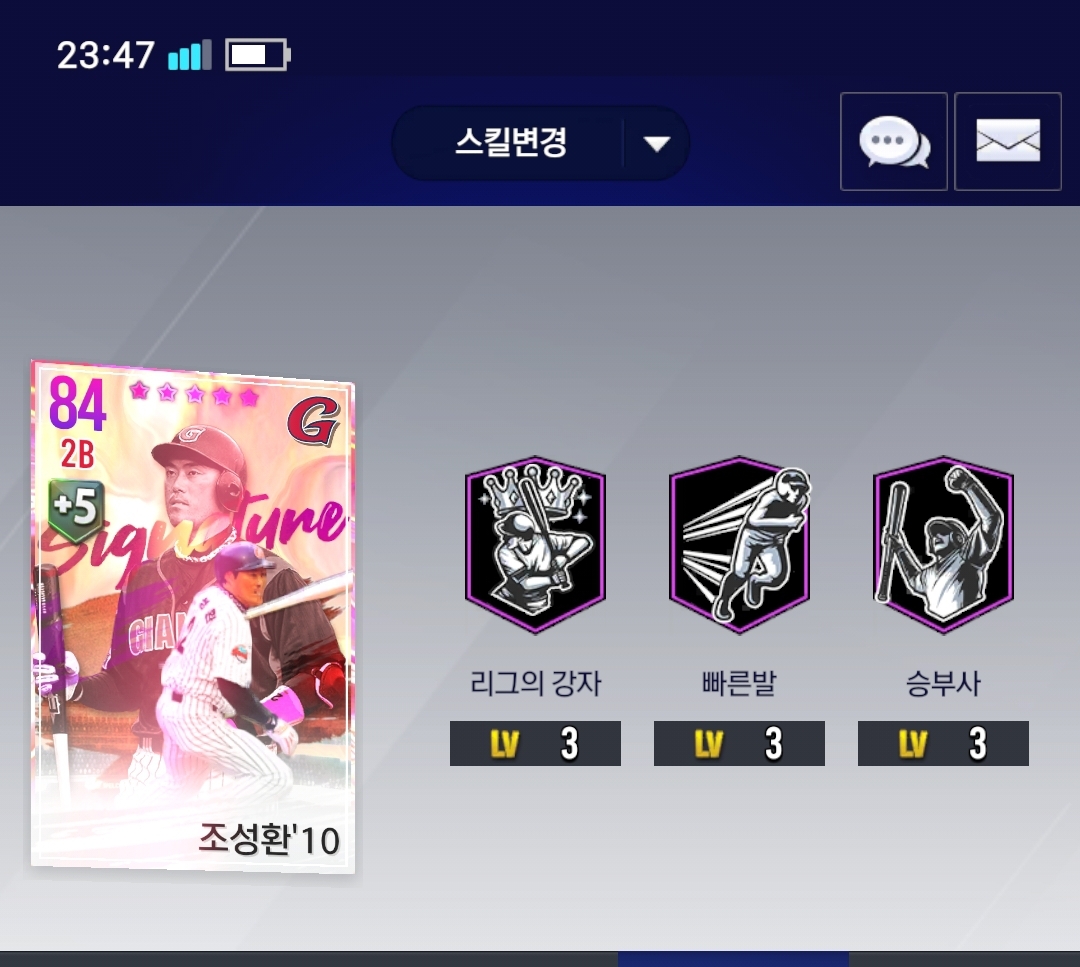Click the 승부사 skill name text
Viewport: 1080px width, 967px height.
click(x=943, y=683)
